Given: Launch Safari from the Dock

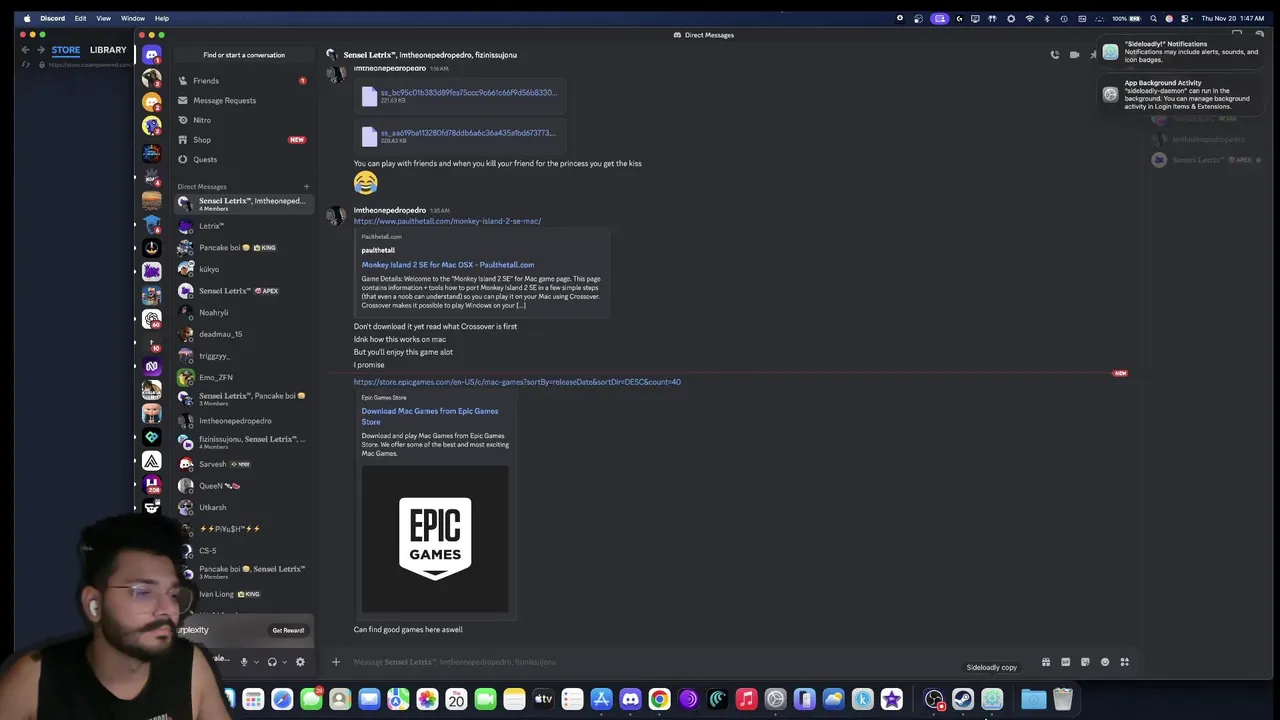Looking at the screenshot, I should (282, 699).
